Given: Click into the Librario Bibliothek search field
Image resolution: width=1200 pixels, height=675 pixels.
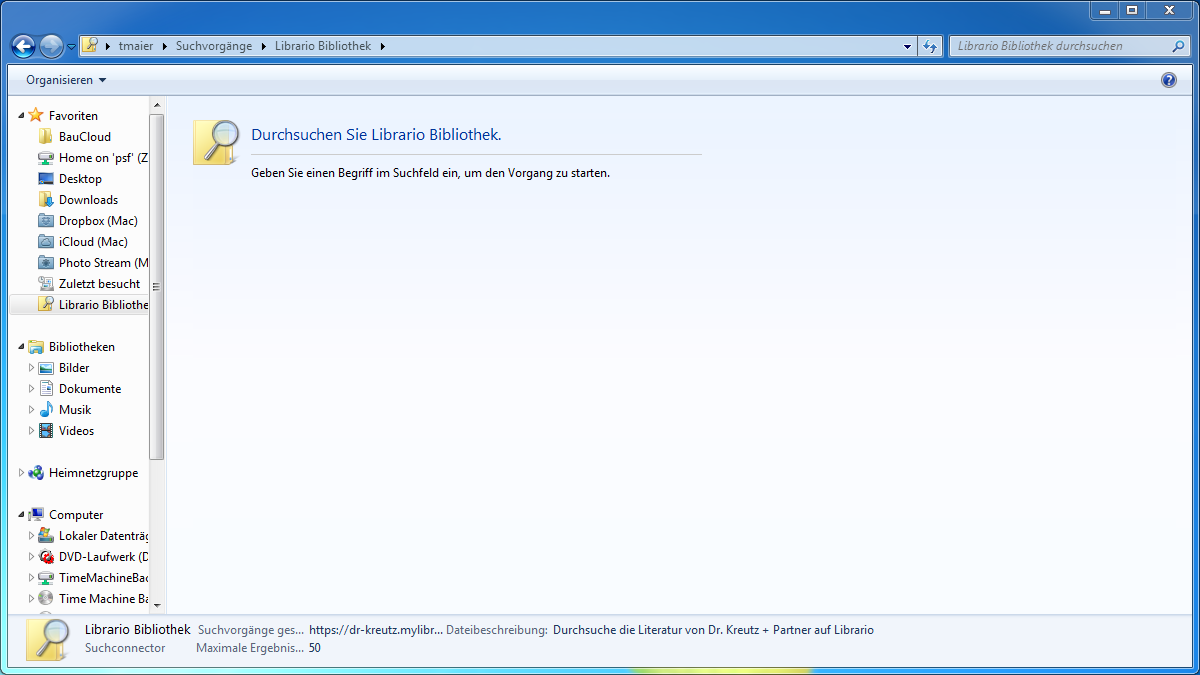Looking at the screenshot, I should click(1058, 46).
